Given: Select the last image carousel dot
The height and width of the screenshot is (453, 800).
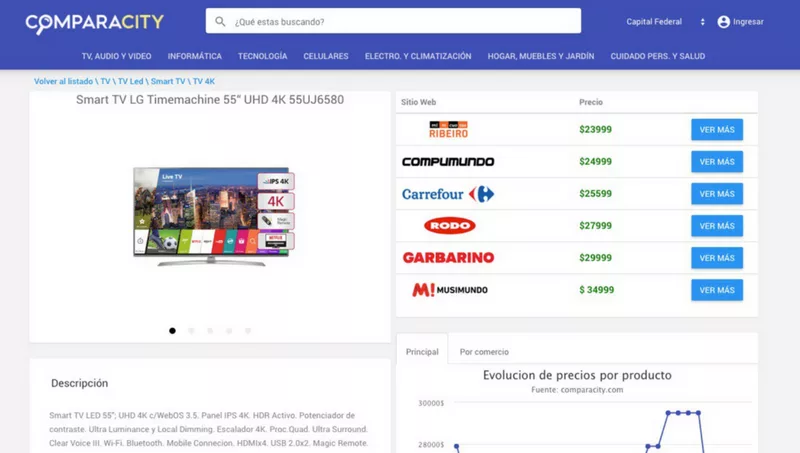Looking at the screenshot, I should click(x=248, y=330).
